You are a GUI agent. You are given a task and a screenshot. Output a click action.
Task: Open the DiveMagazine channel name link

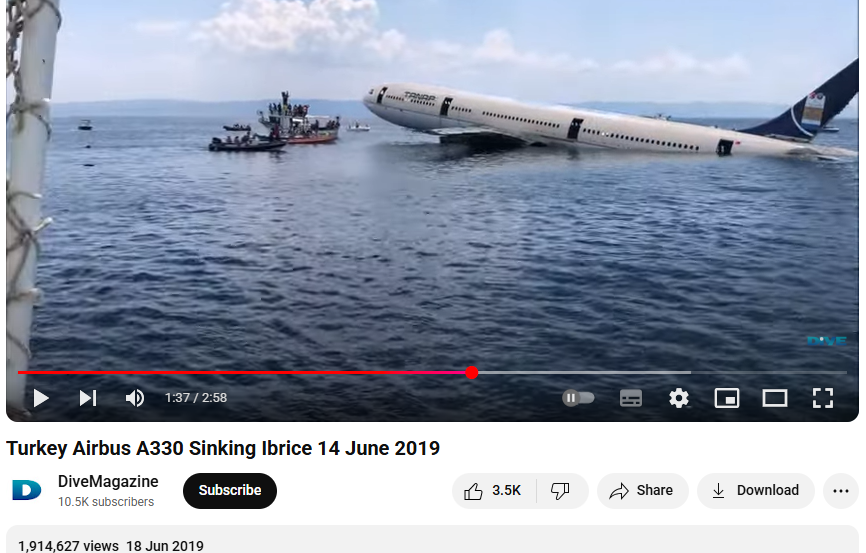[x=108, y=481]
